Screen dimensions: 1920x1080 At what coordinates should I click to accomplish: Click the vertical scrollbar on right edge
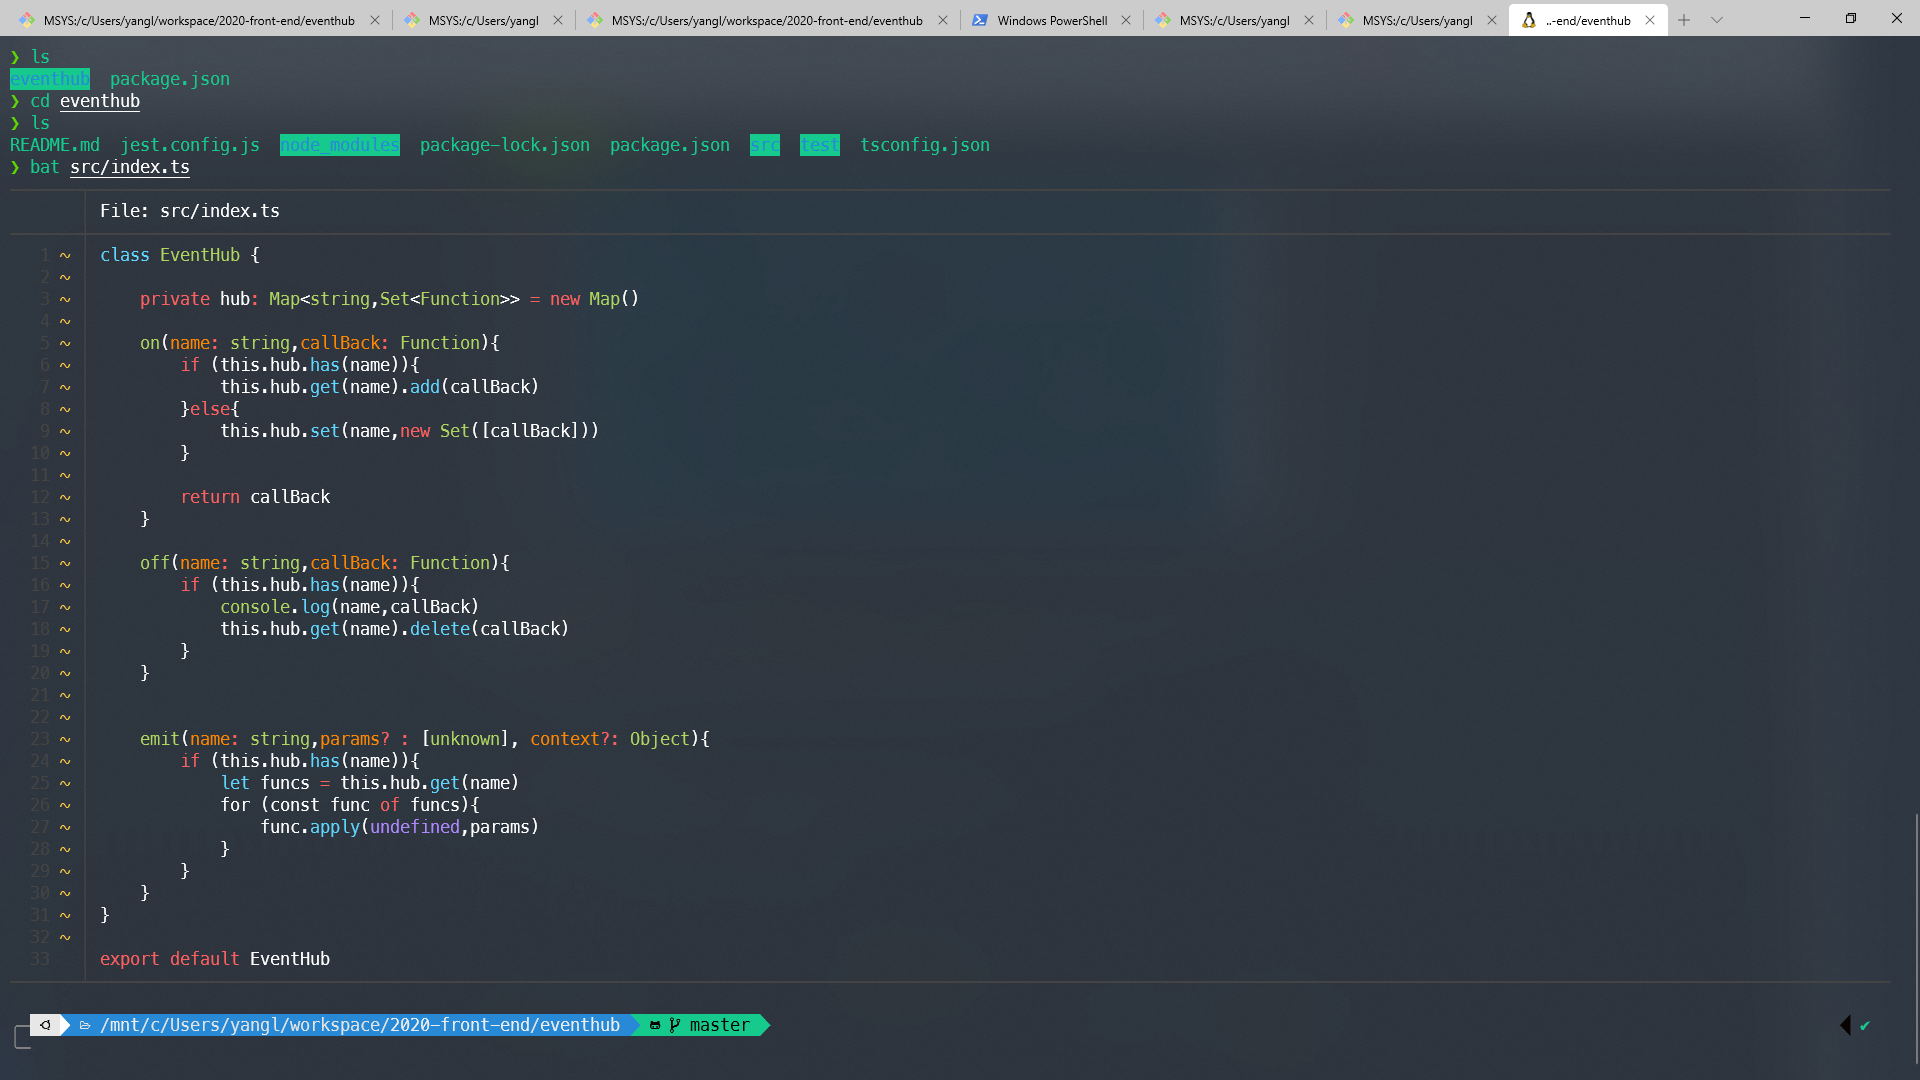pos(1916,938)
